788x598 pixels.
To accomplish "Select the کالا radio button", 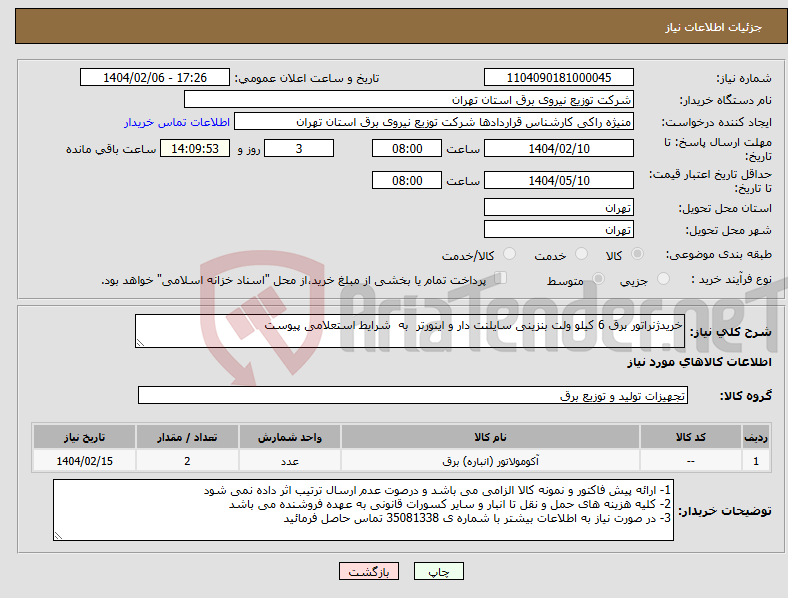I will (x=637, y=254).
